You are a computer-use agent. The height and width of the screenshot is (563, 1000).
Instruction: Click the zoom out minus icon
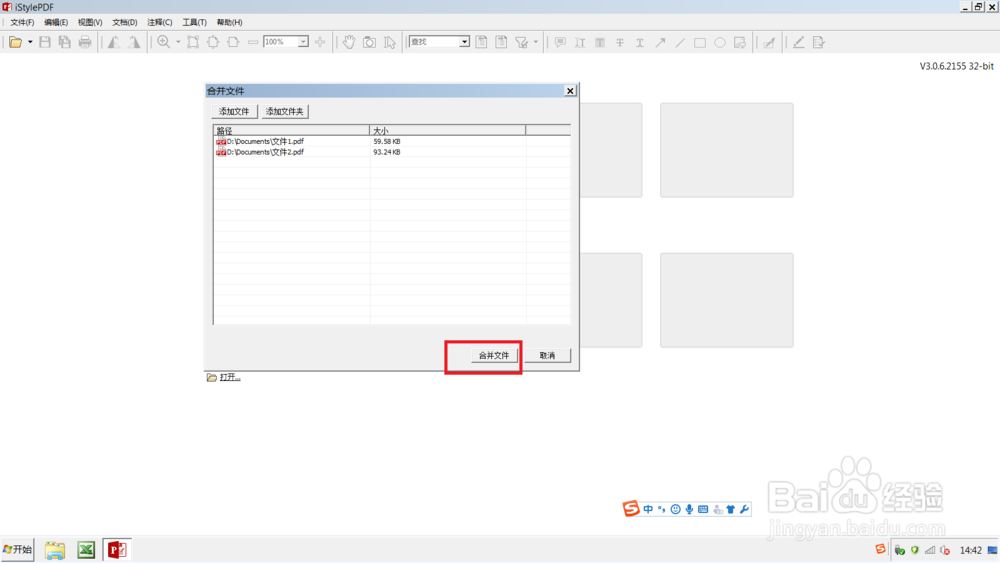point(253,42)
